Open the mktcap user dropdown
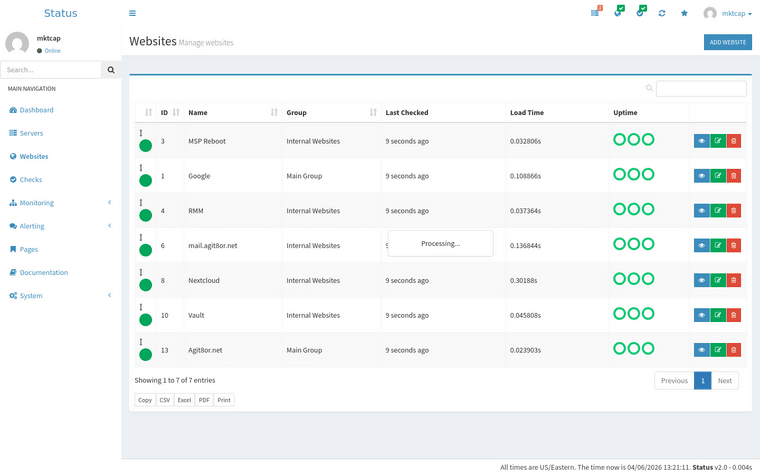Screen dimensions: 760x475 [728, 14]
